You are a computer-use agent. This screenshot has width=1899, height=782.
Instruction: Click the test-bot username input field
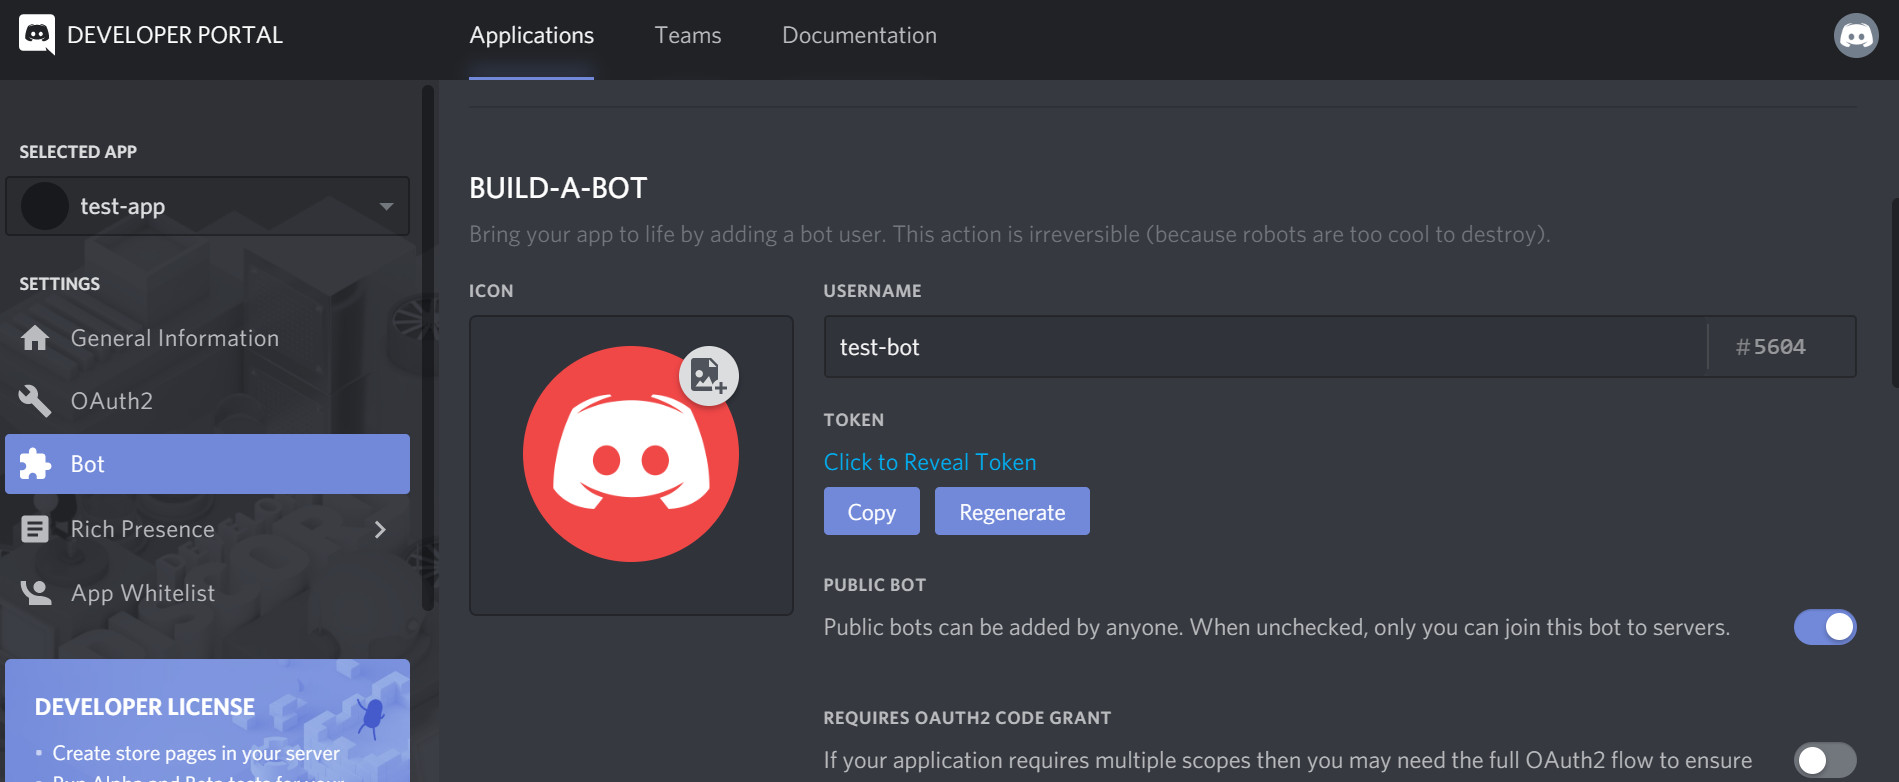click(x=1265, y=347)
